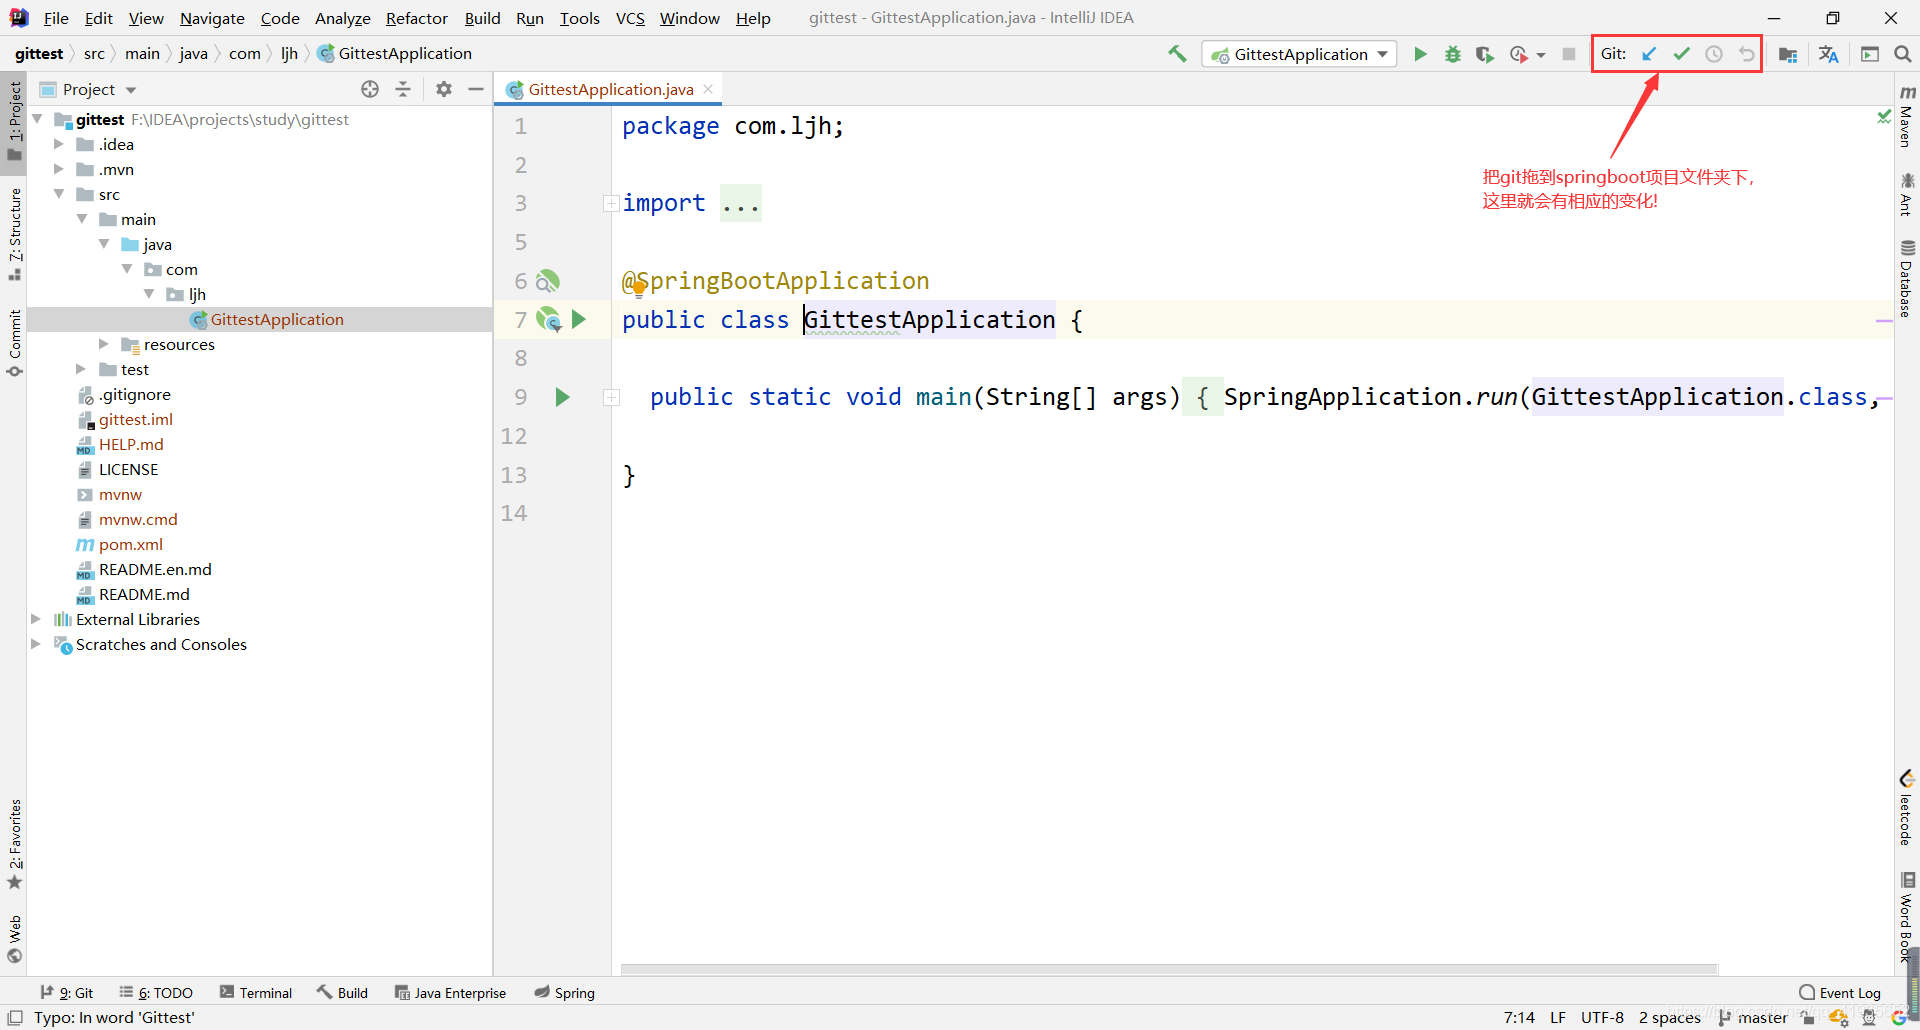Click the Translate icon in toolbar
Screen dimensions: 1920x1030
(1828, 54)
